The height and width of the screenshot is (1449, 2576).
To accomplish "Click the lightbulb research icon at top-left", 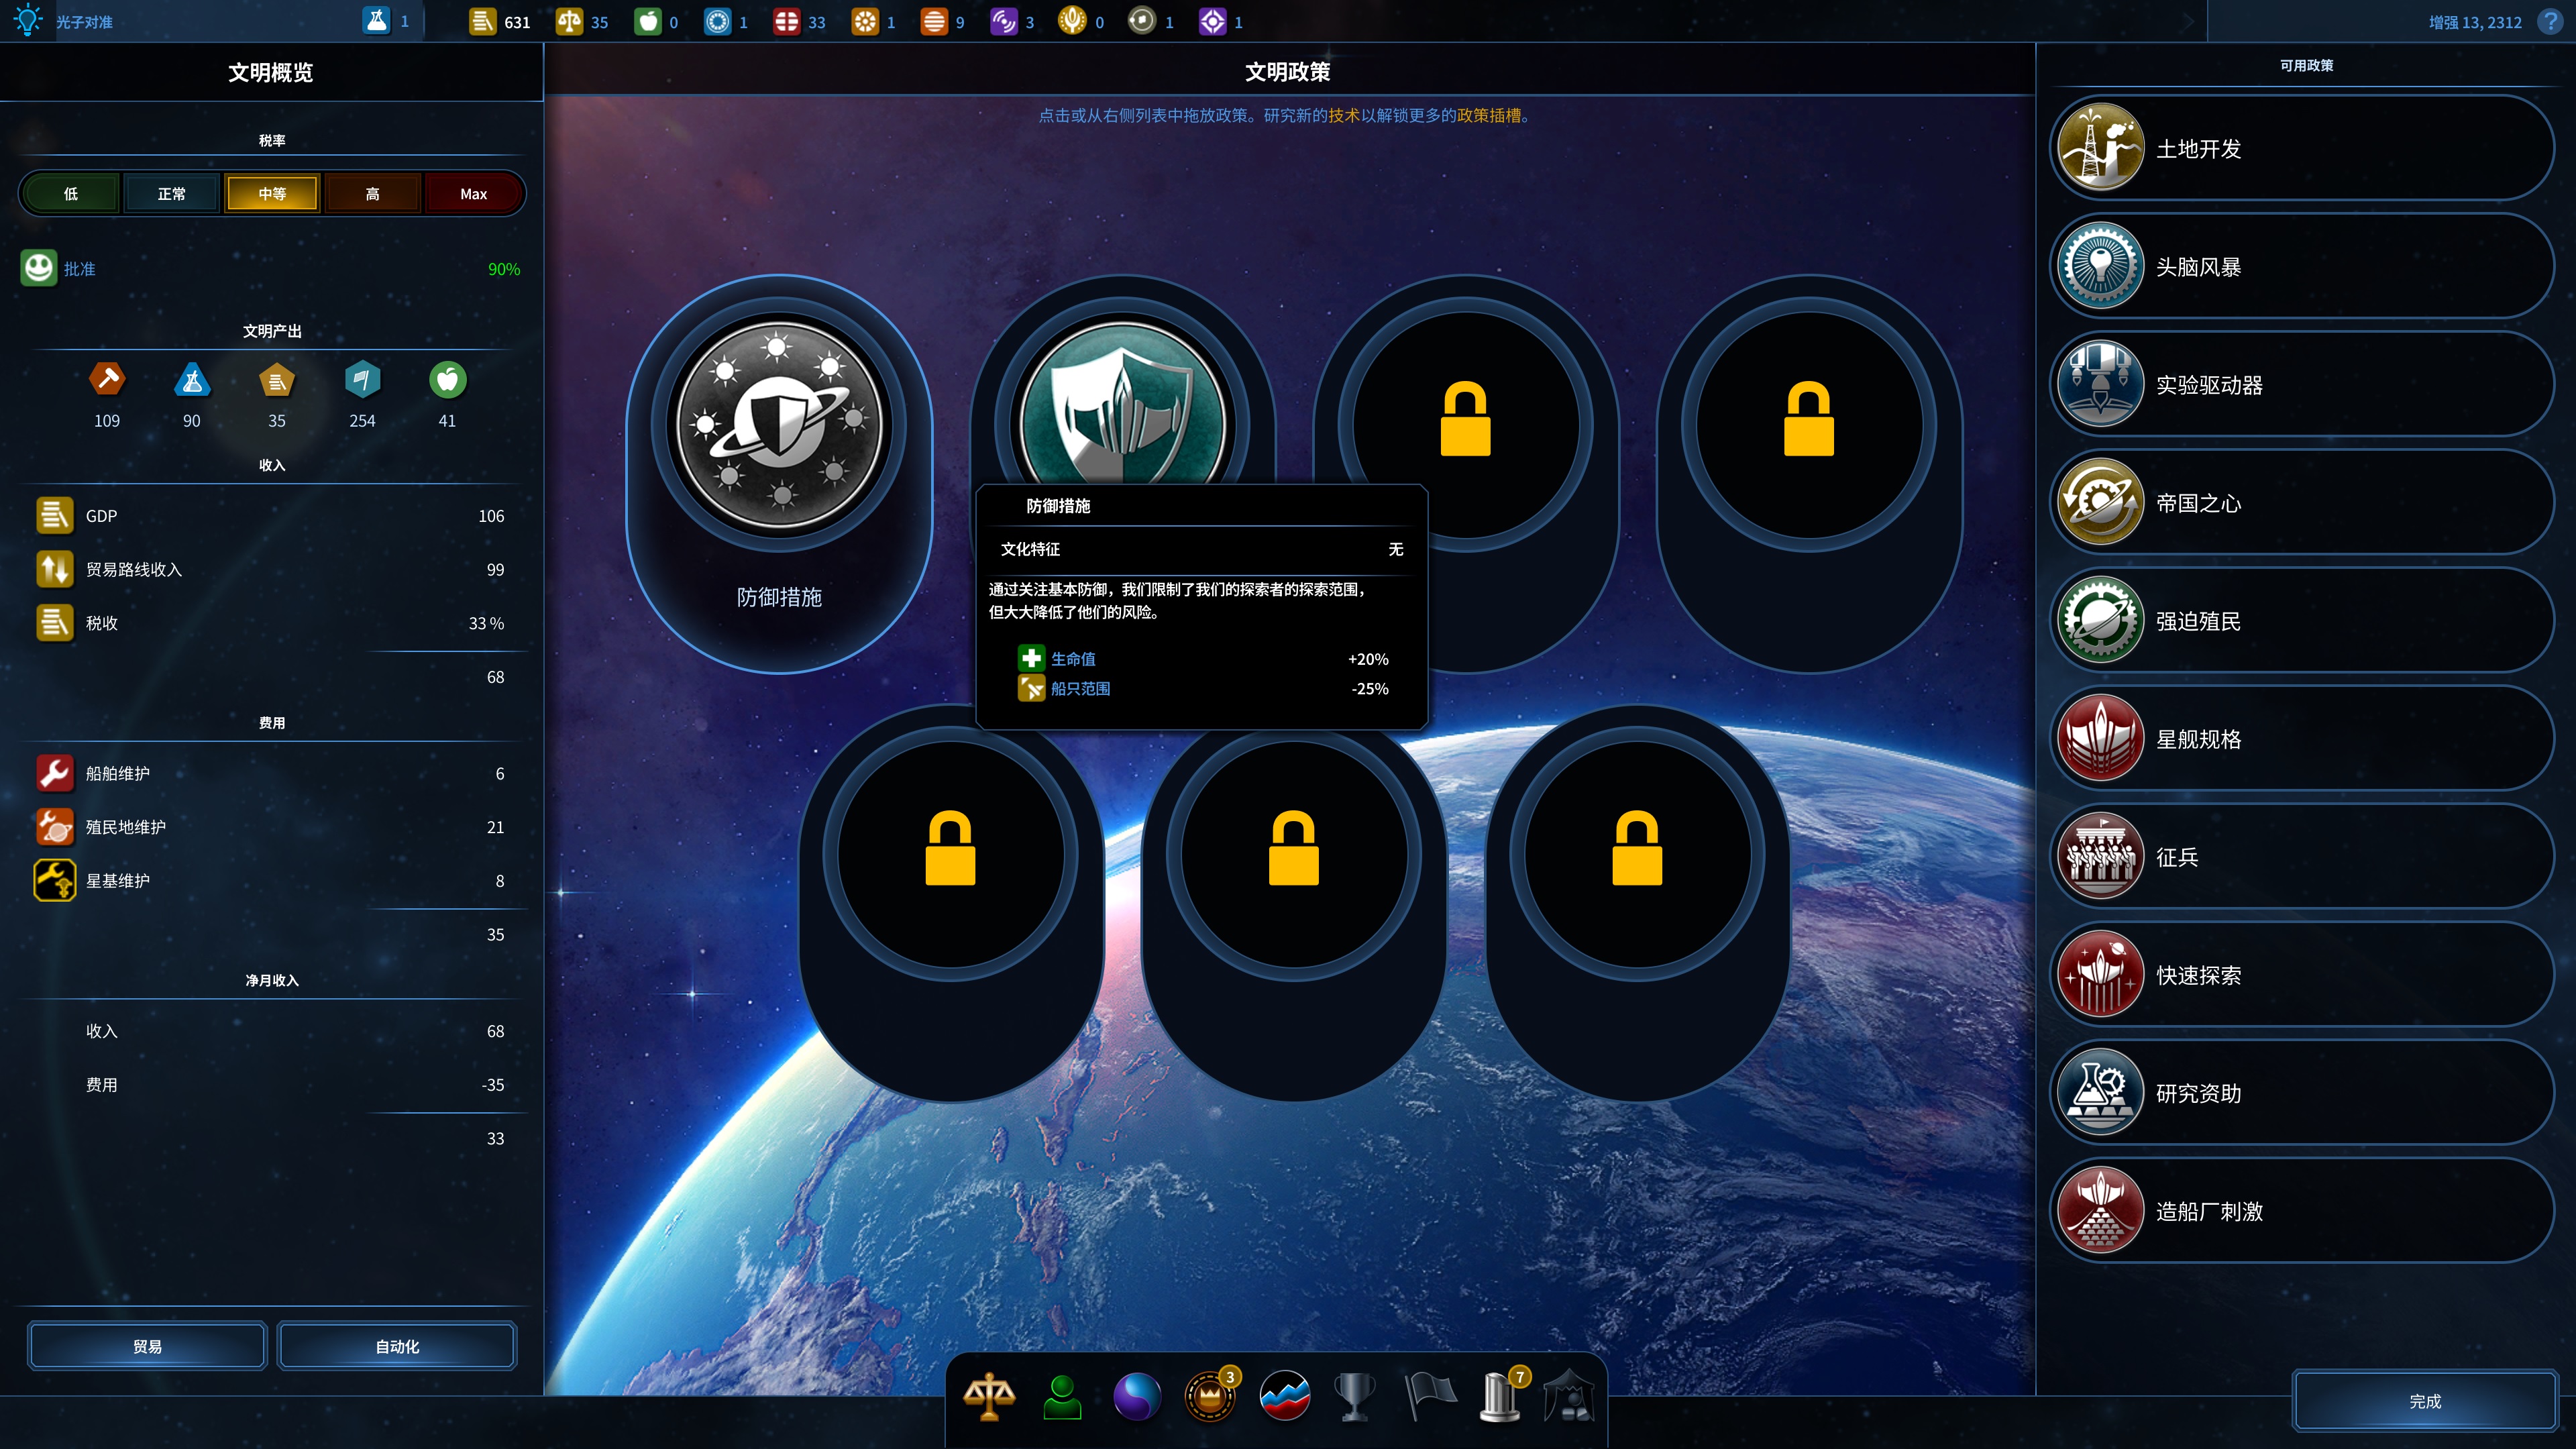I will [x=28, y=20].
